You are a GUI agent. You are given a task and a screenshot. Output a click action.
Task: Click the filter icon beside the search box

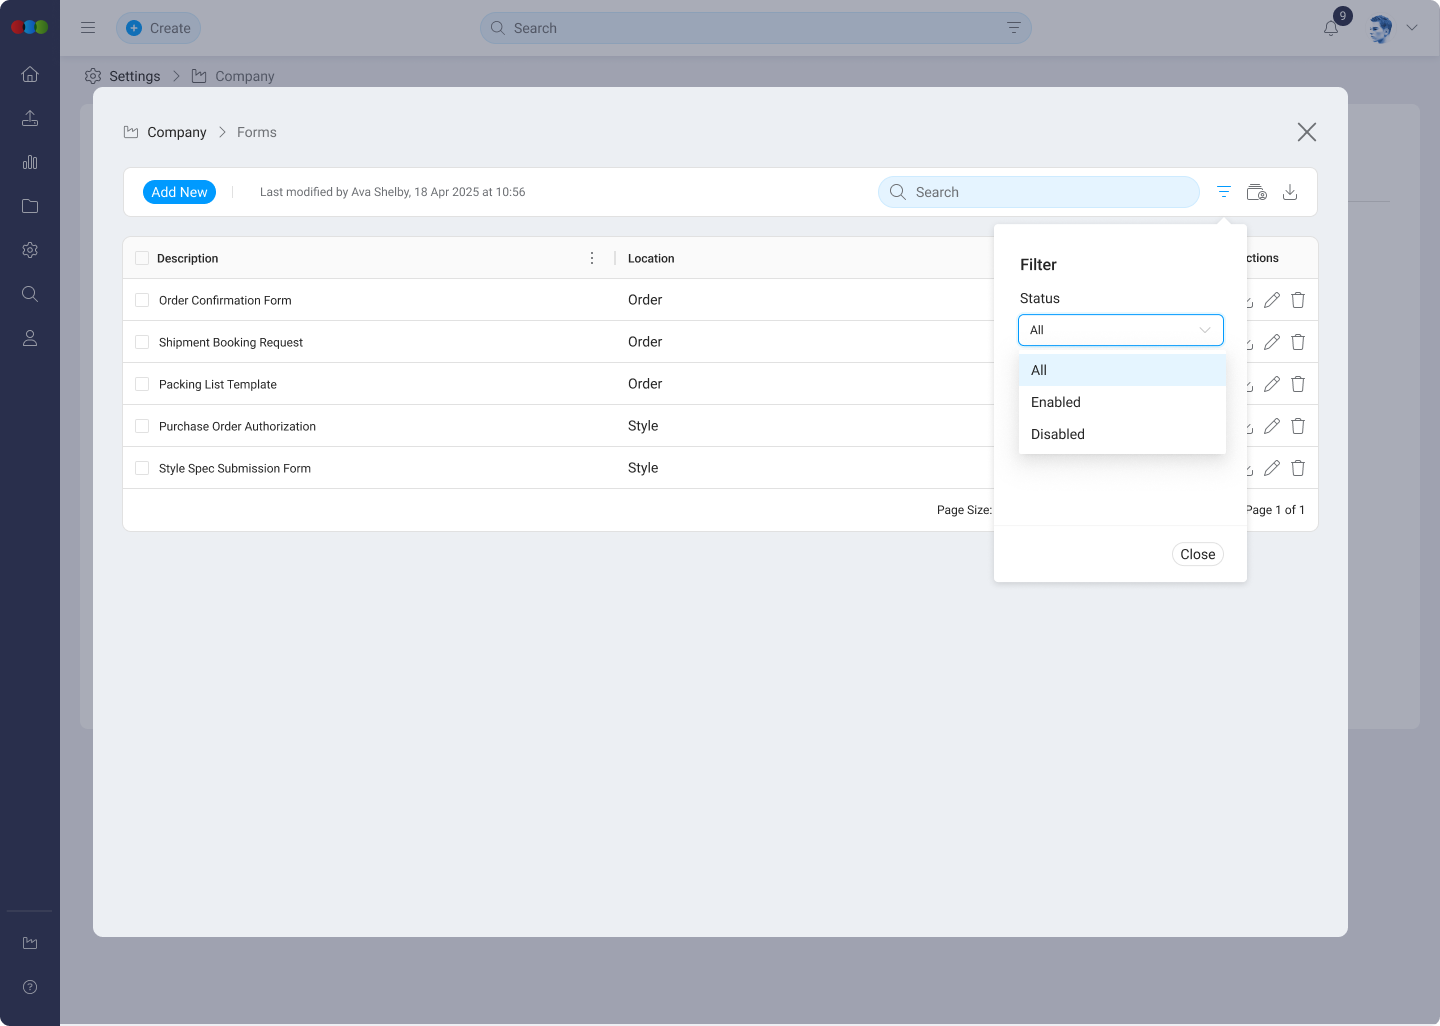1223,192
